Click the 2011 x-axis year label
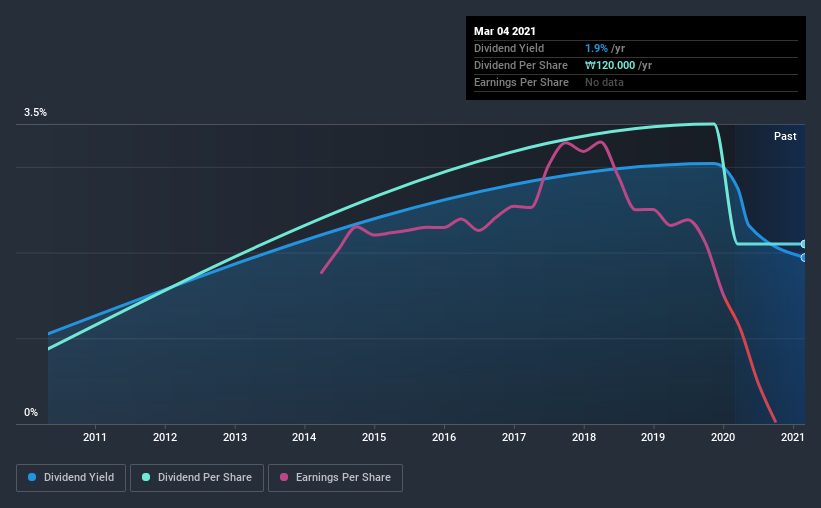The height and width of the screenshot is (508, 821). [x=95, y=437]
